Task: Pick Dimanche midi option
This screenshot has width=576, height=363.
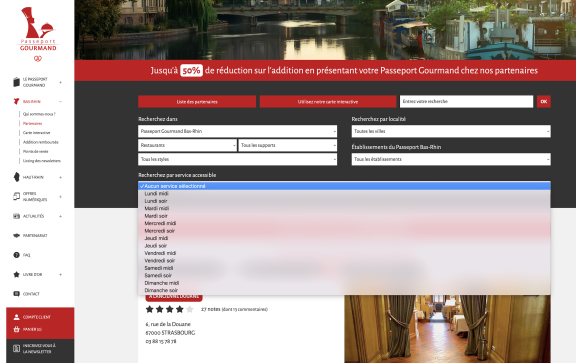Action: pyautogui.click(x=344, y=283)
